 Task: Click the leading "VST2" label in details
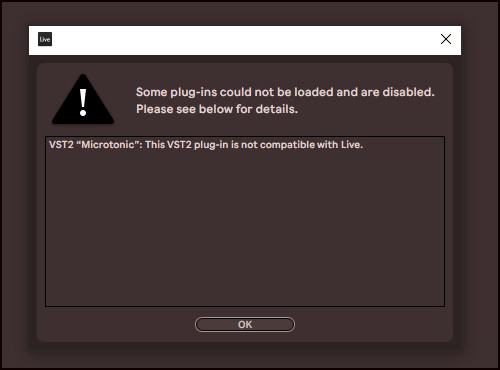[61, 145]
